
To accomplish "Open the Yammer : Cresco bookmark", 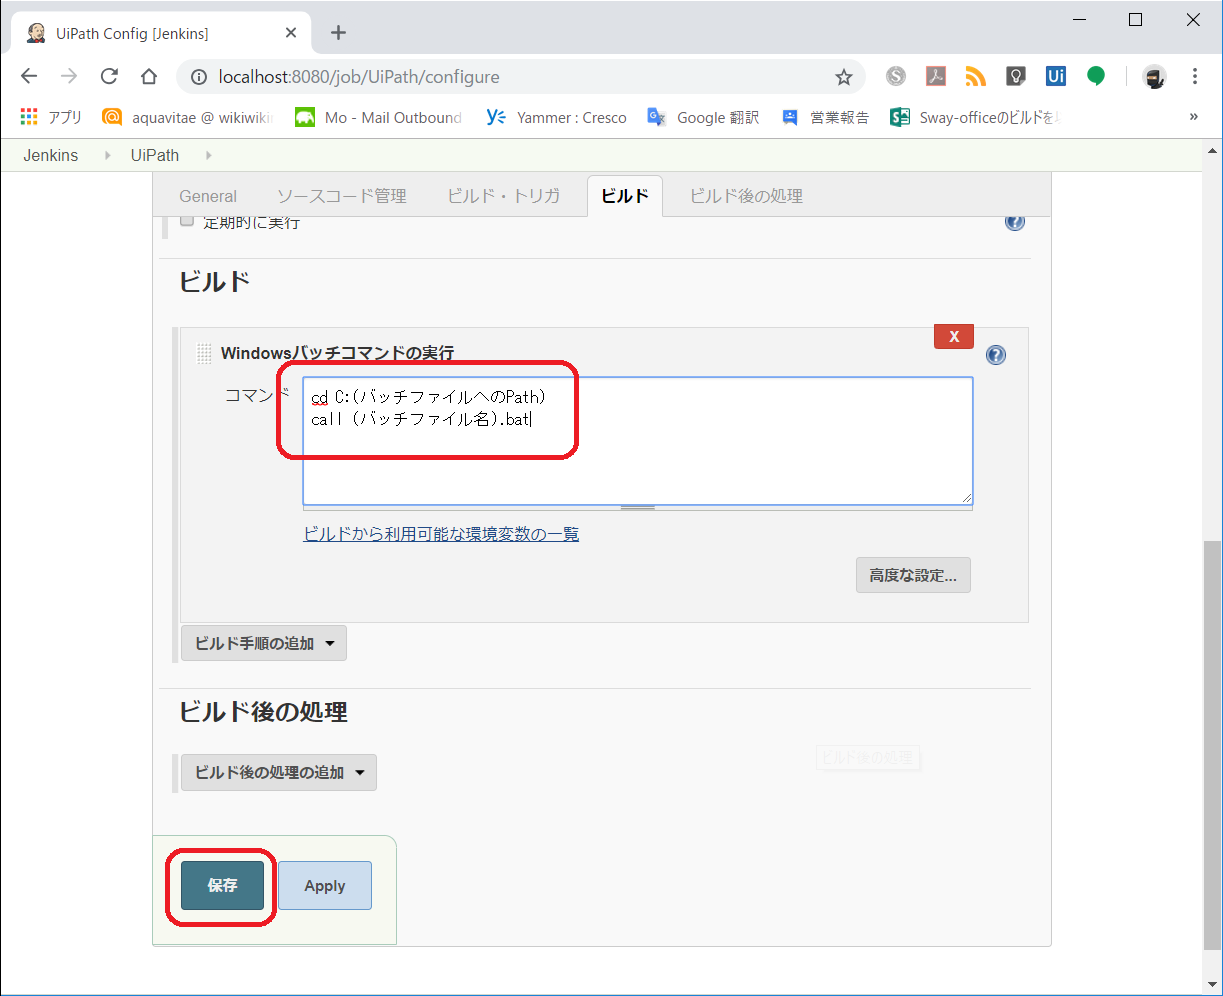I will [x=556, y=117].
